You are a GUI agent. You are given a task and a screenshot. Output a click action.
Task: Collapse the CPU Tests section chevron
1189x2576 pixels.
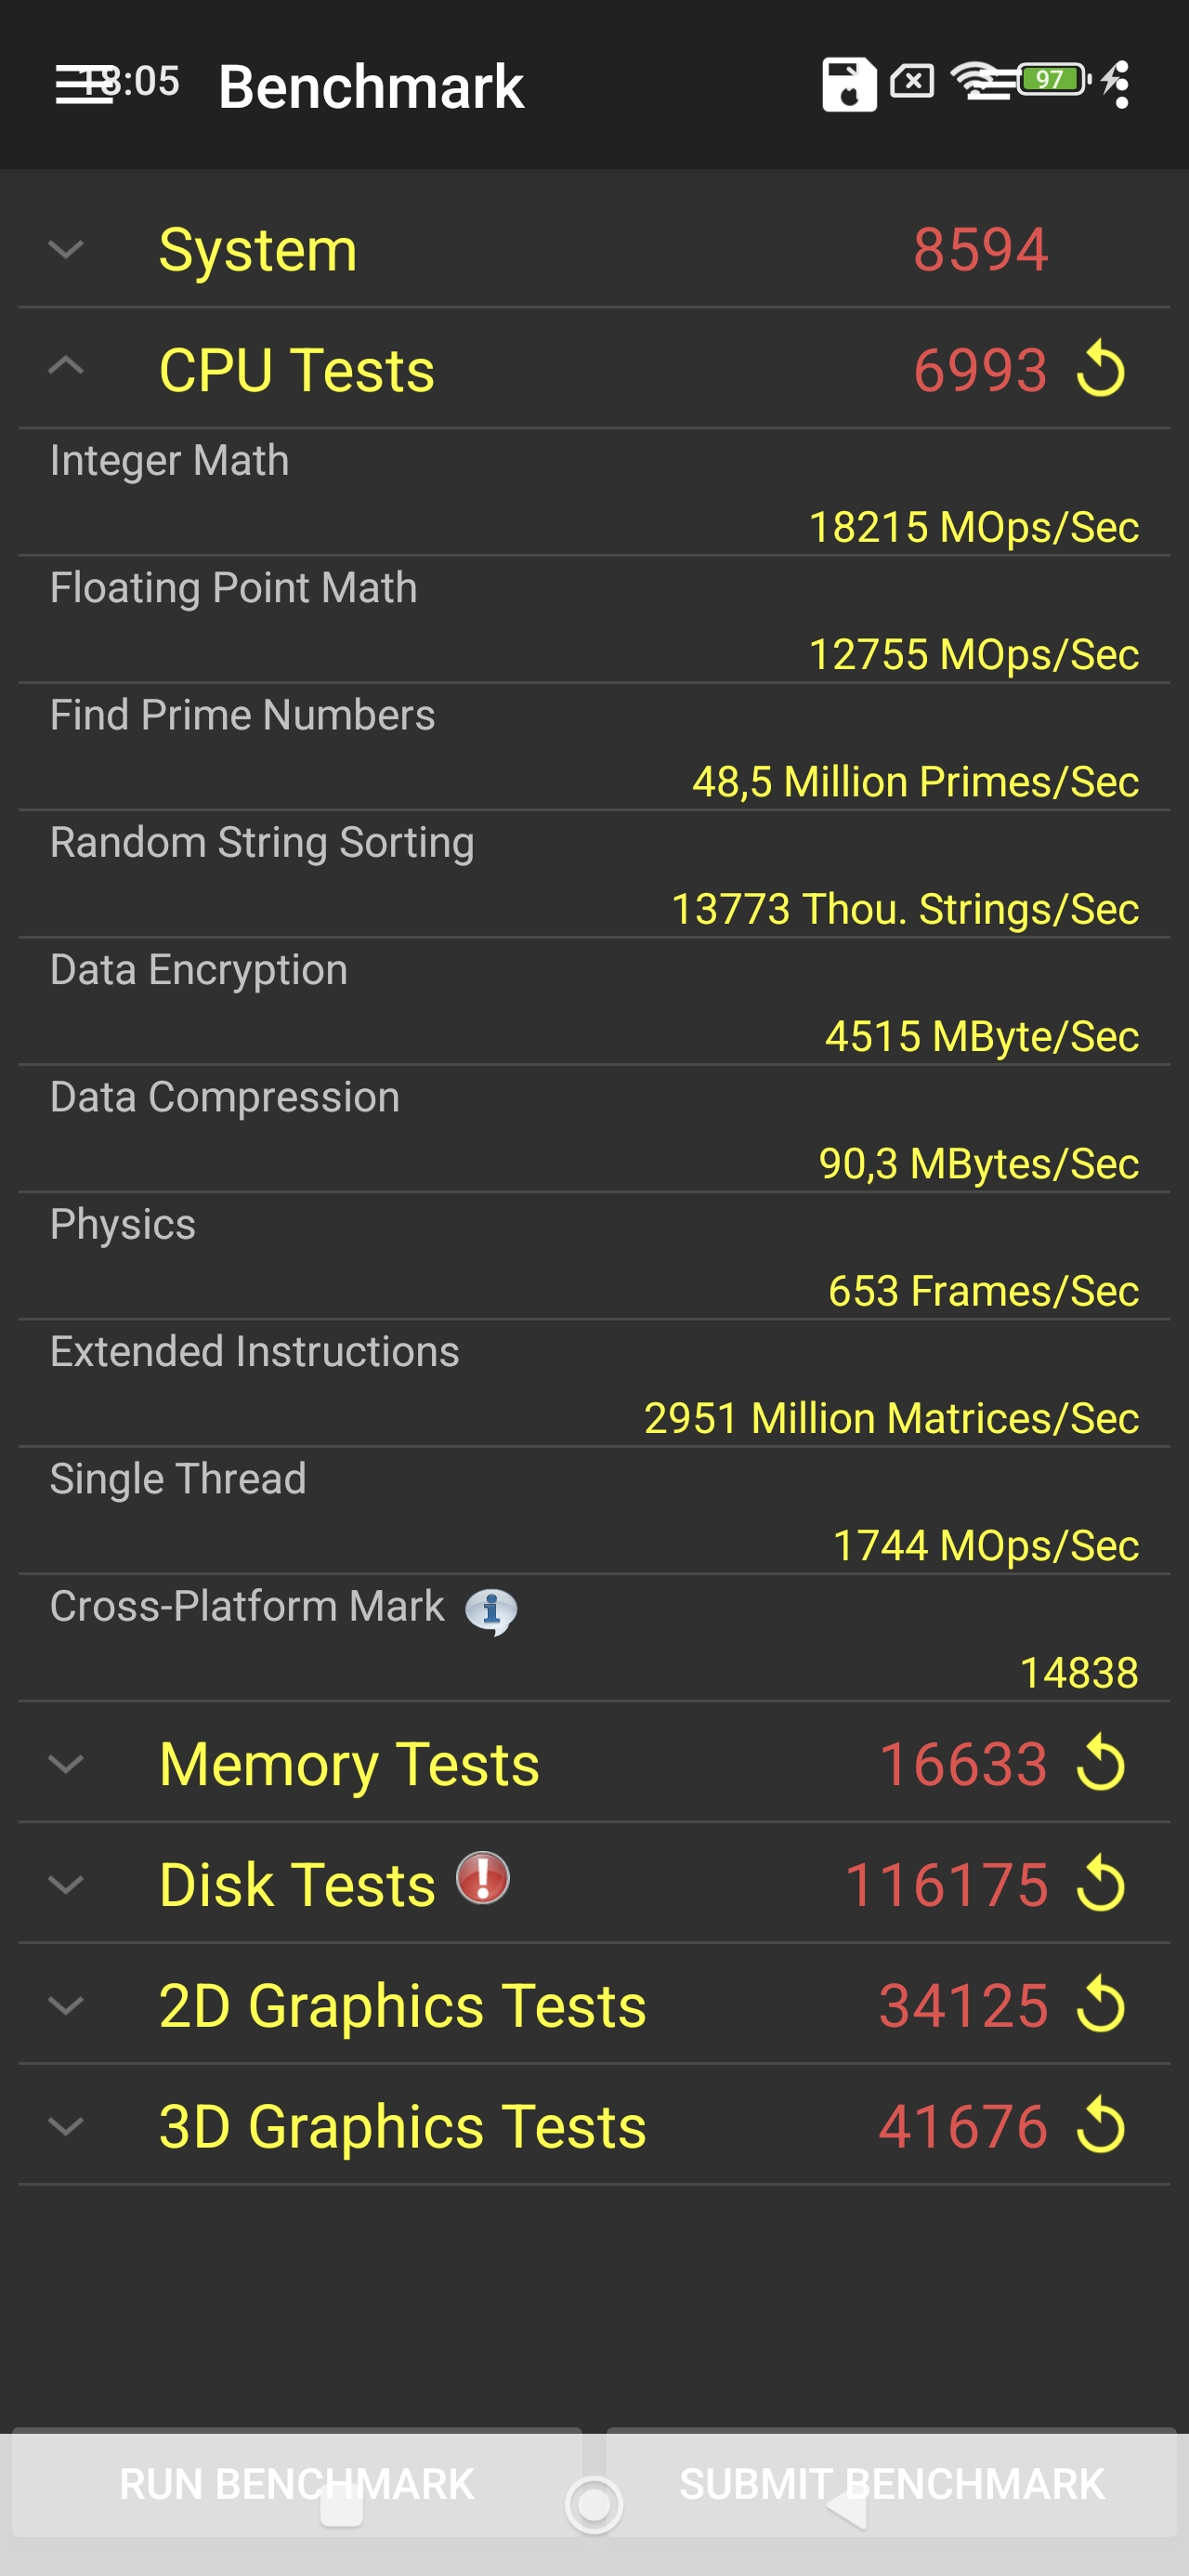coord(66,367)
